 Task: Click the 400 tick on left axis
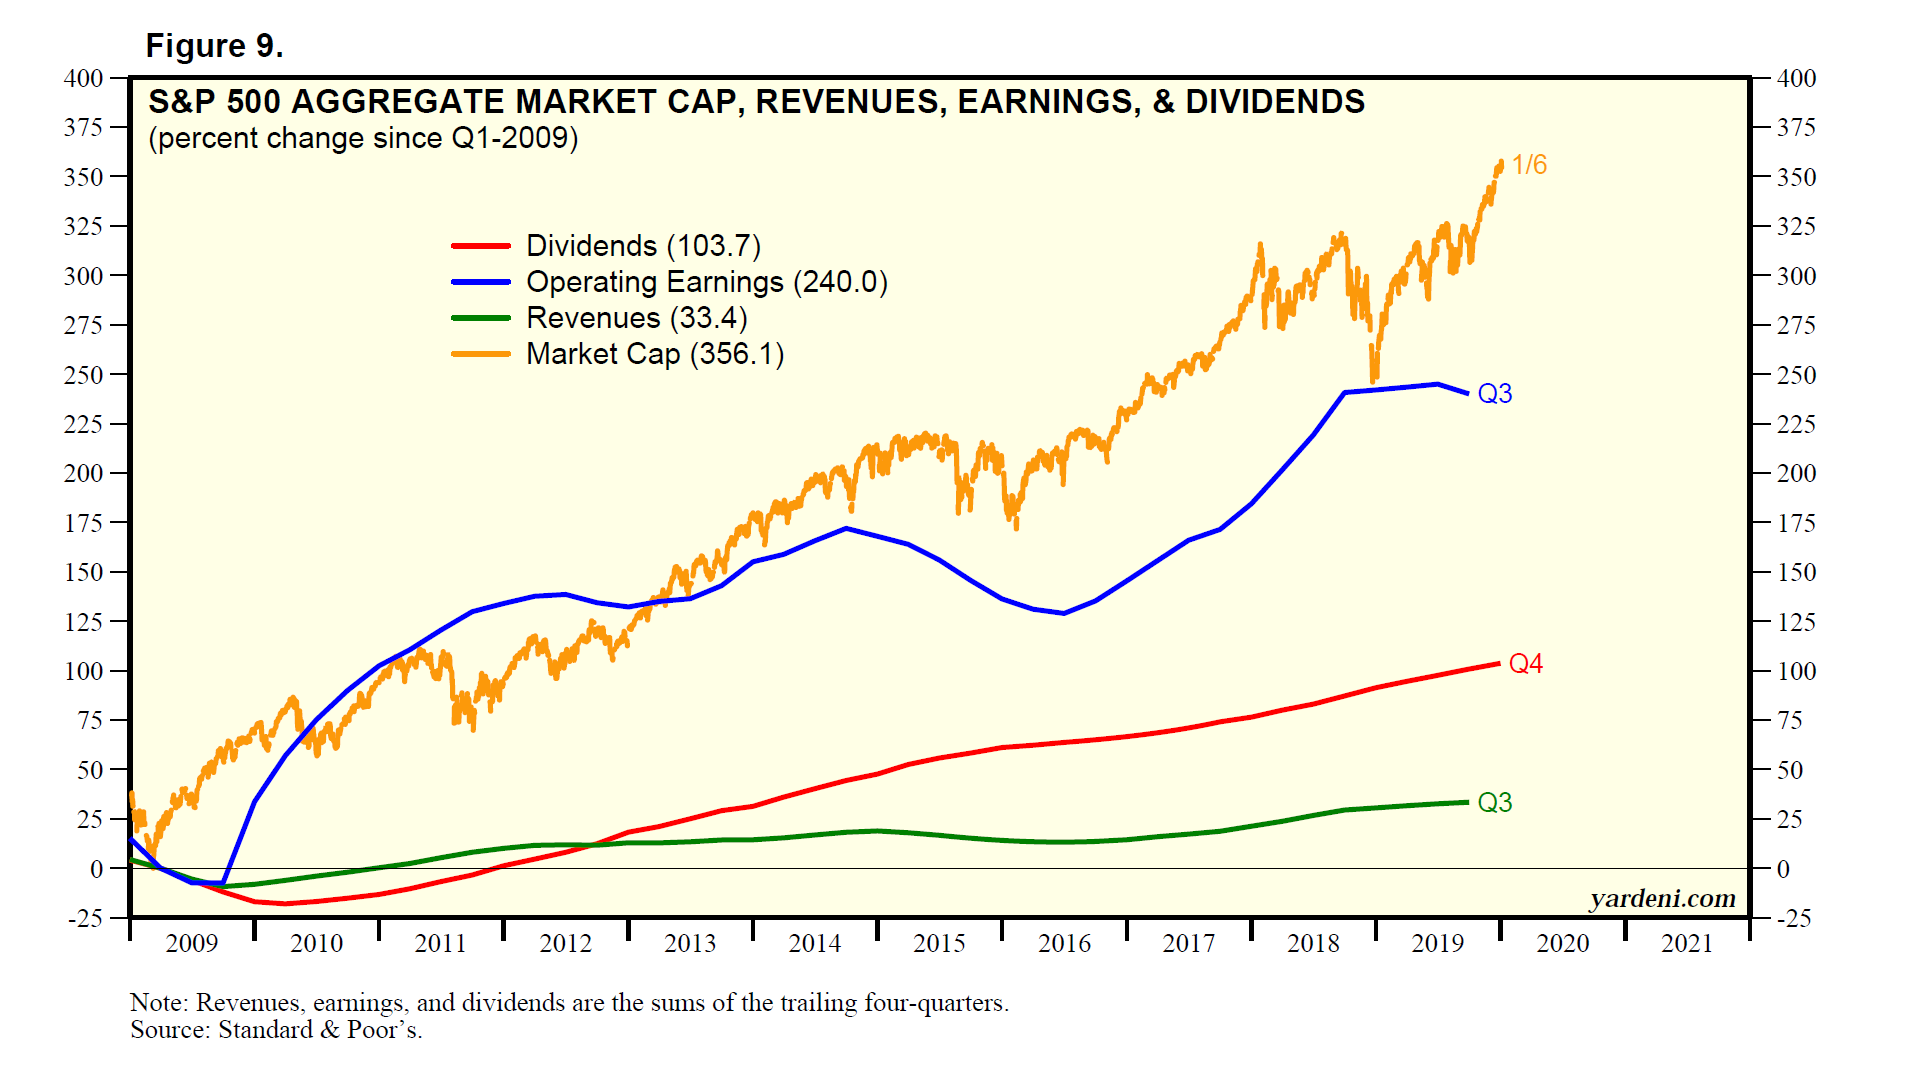click(x=83, y=78)
